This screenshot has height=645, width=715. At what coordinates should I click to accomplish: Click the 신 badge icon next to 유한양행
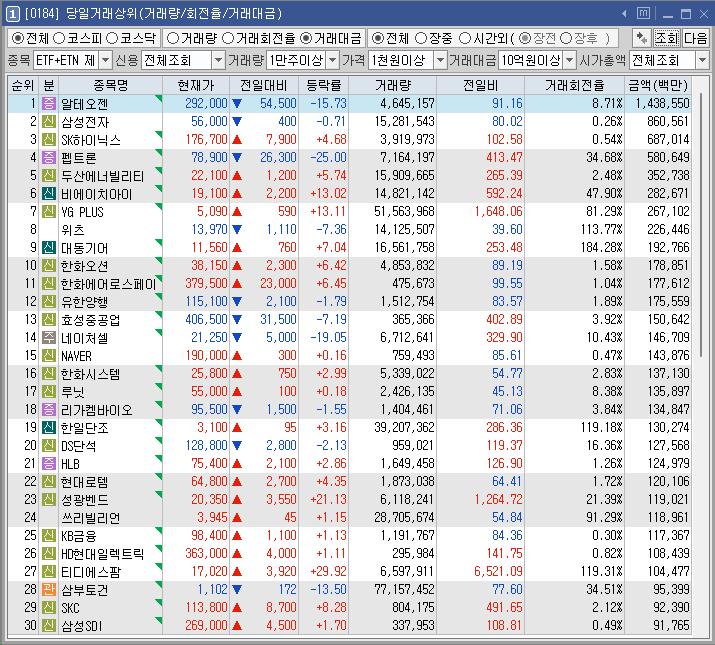49,301
